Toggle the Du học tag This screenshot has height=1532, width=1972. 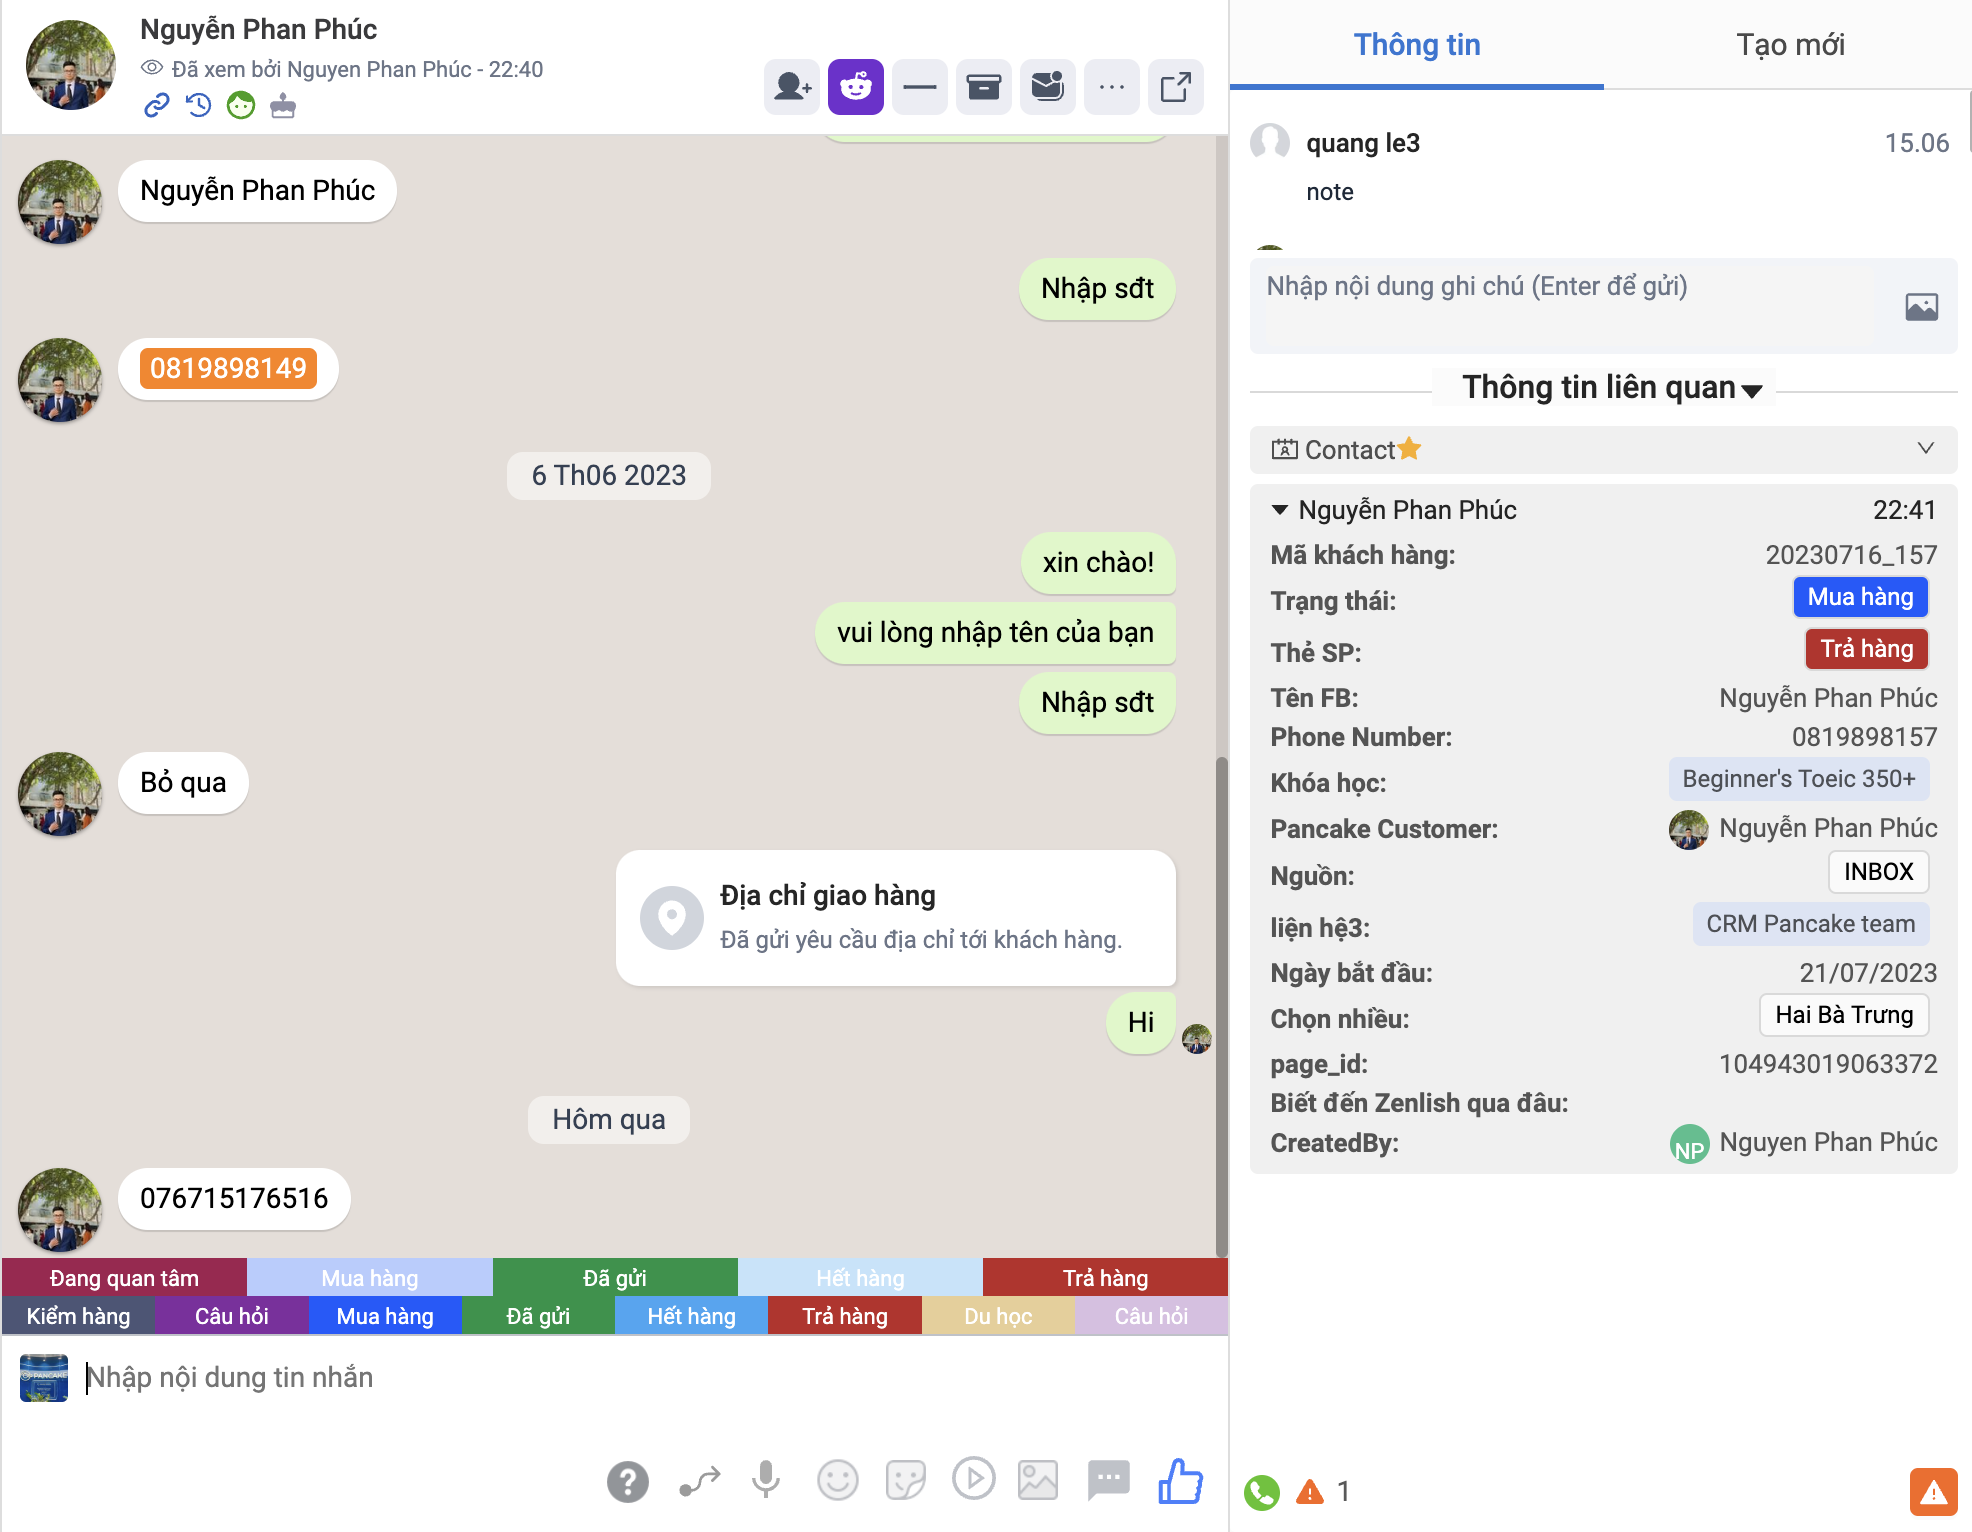click(x=997, y=1316)
